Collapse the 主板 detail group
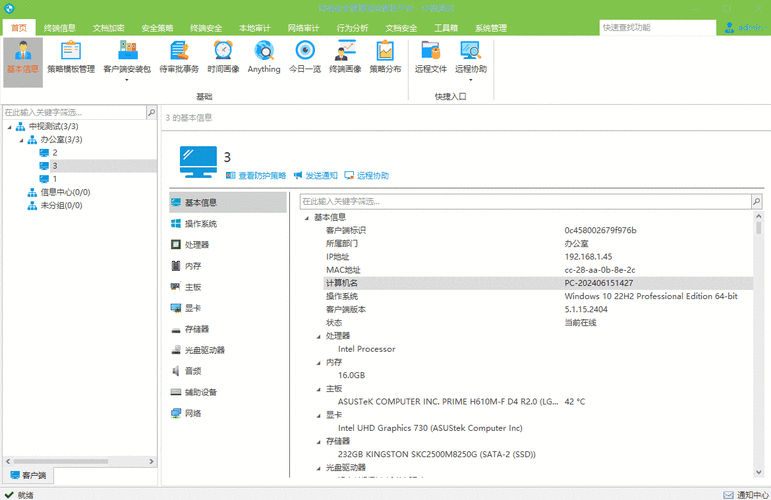Screen dimensions: 771x500 point(319,389)
